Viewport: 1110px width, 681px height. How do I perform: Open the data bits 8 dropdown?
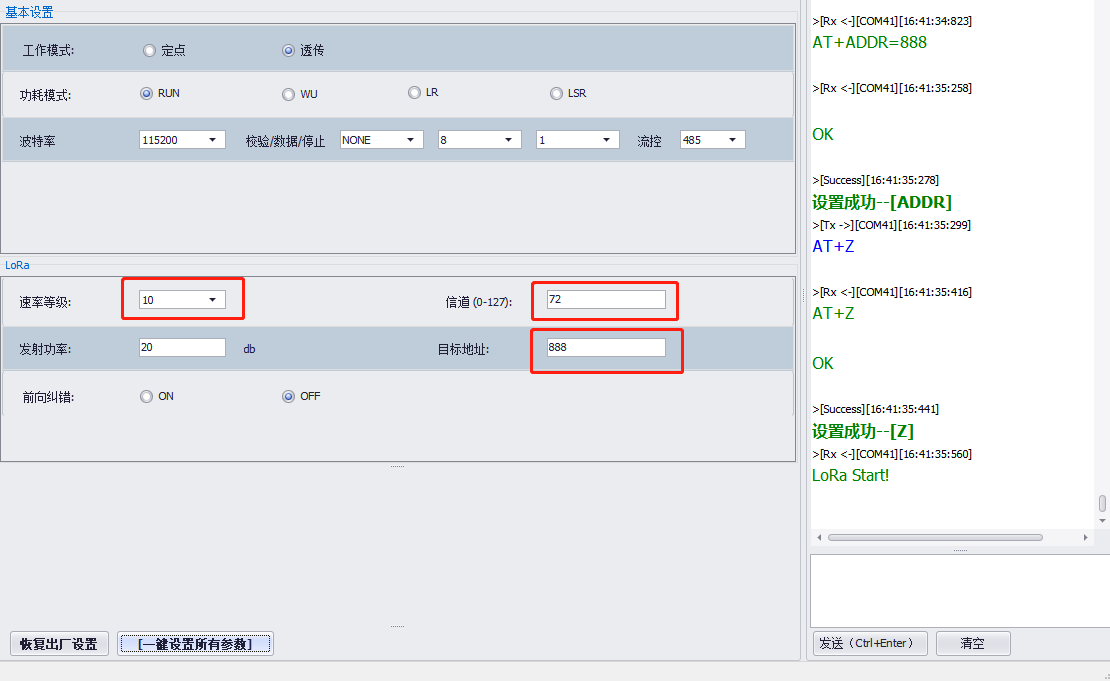pos(479,140)
